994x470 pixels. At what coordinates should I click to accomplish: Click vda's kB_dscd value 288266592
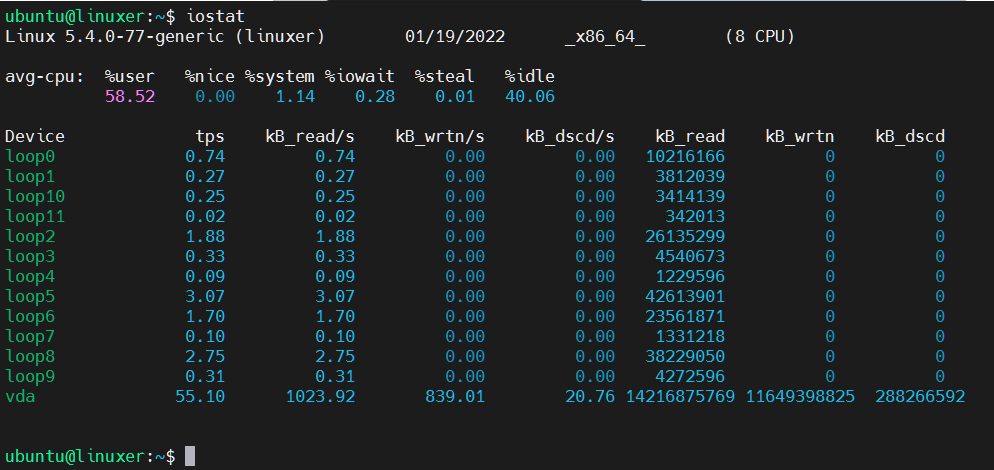(920, 396)
